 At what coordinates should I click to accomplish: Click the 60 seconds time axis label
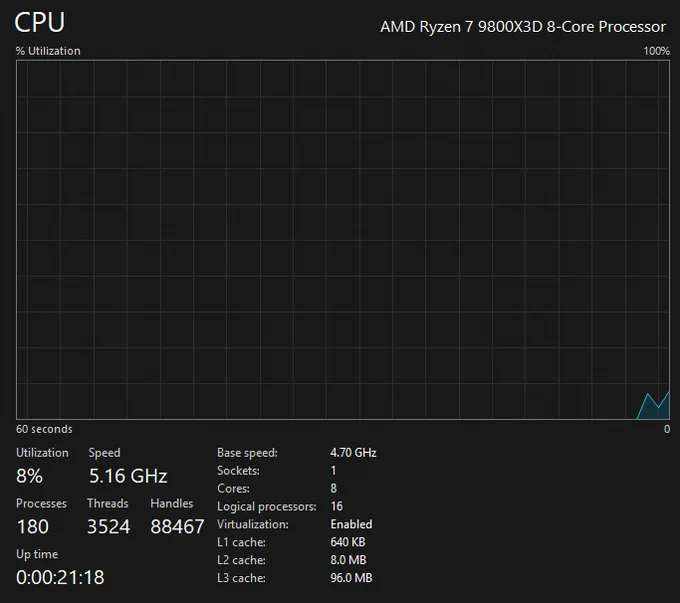[44, 429]
